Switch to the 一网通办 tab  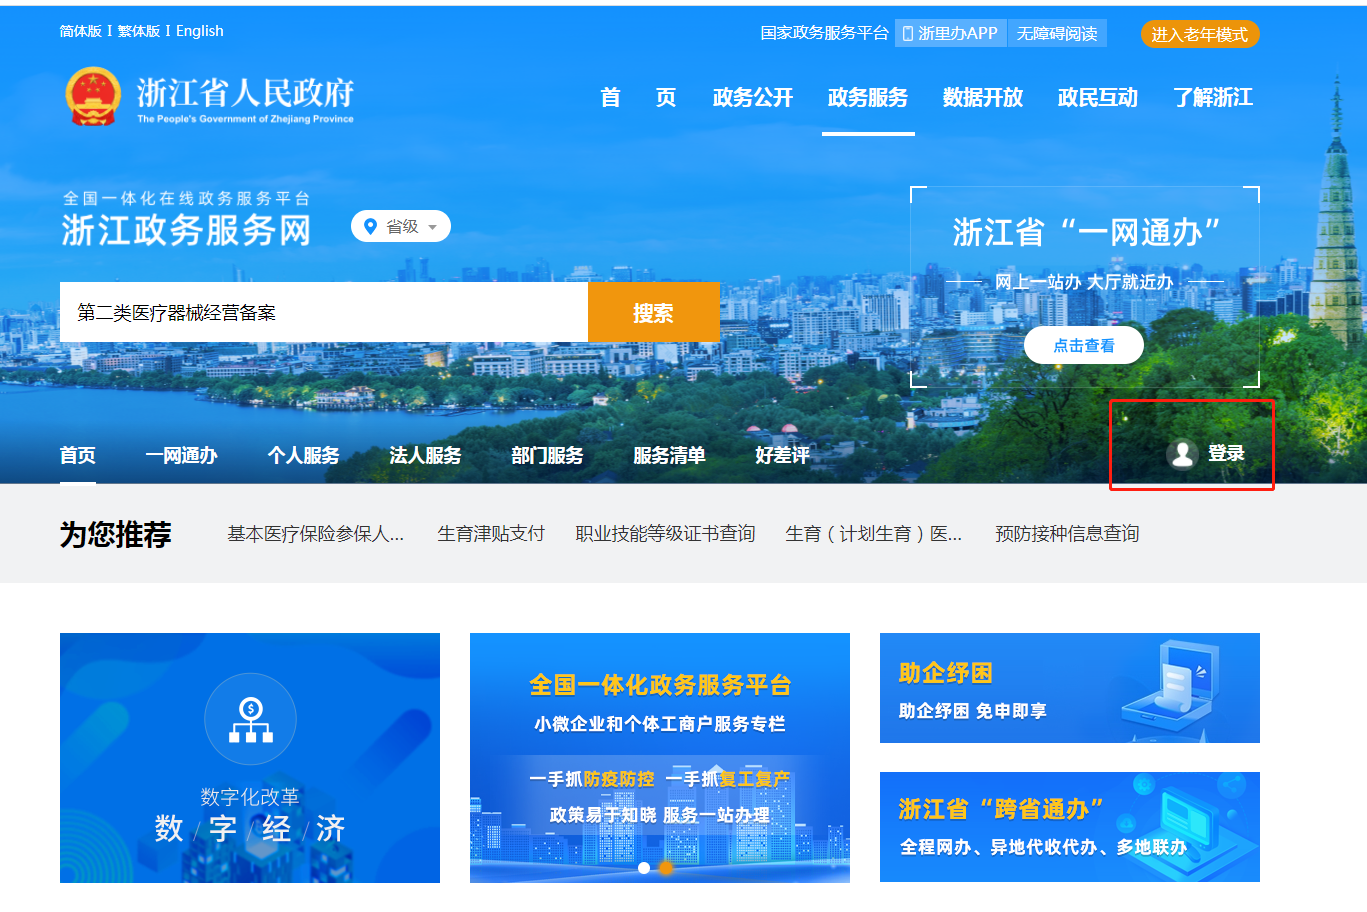(181, 456)
